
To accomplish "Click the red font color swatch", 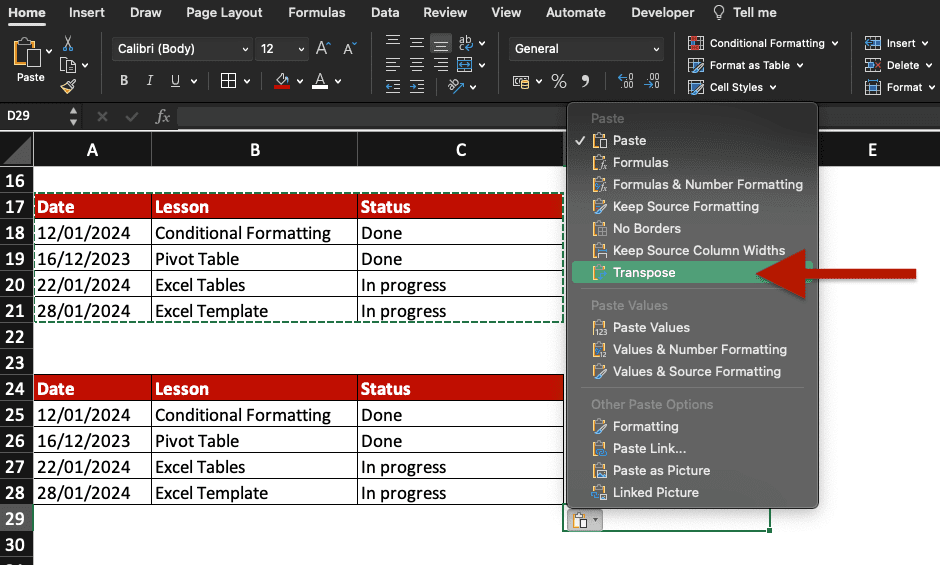I will point(320,81).
